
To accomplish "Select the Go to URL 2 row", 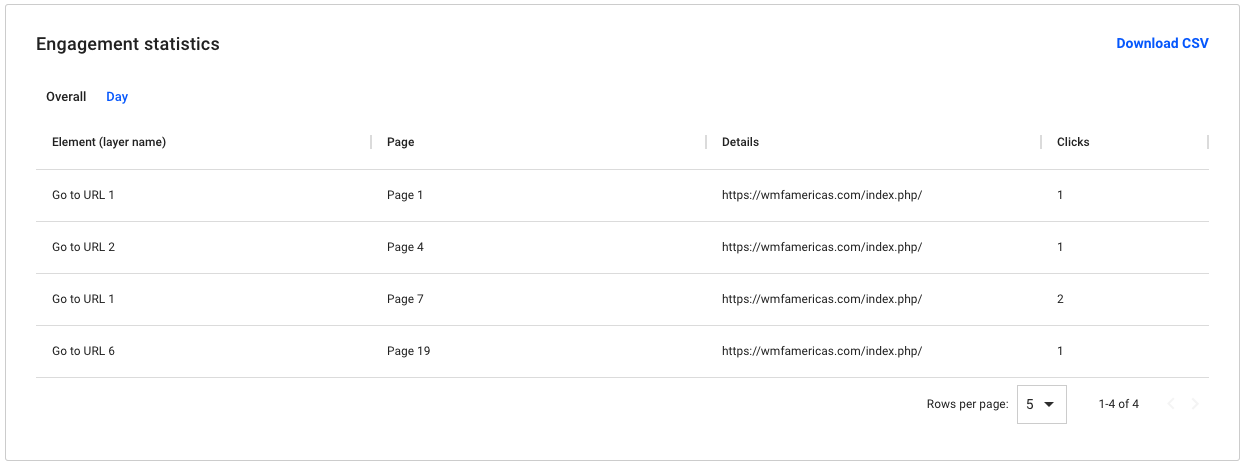I will (622, 247).
